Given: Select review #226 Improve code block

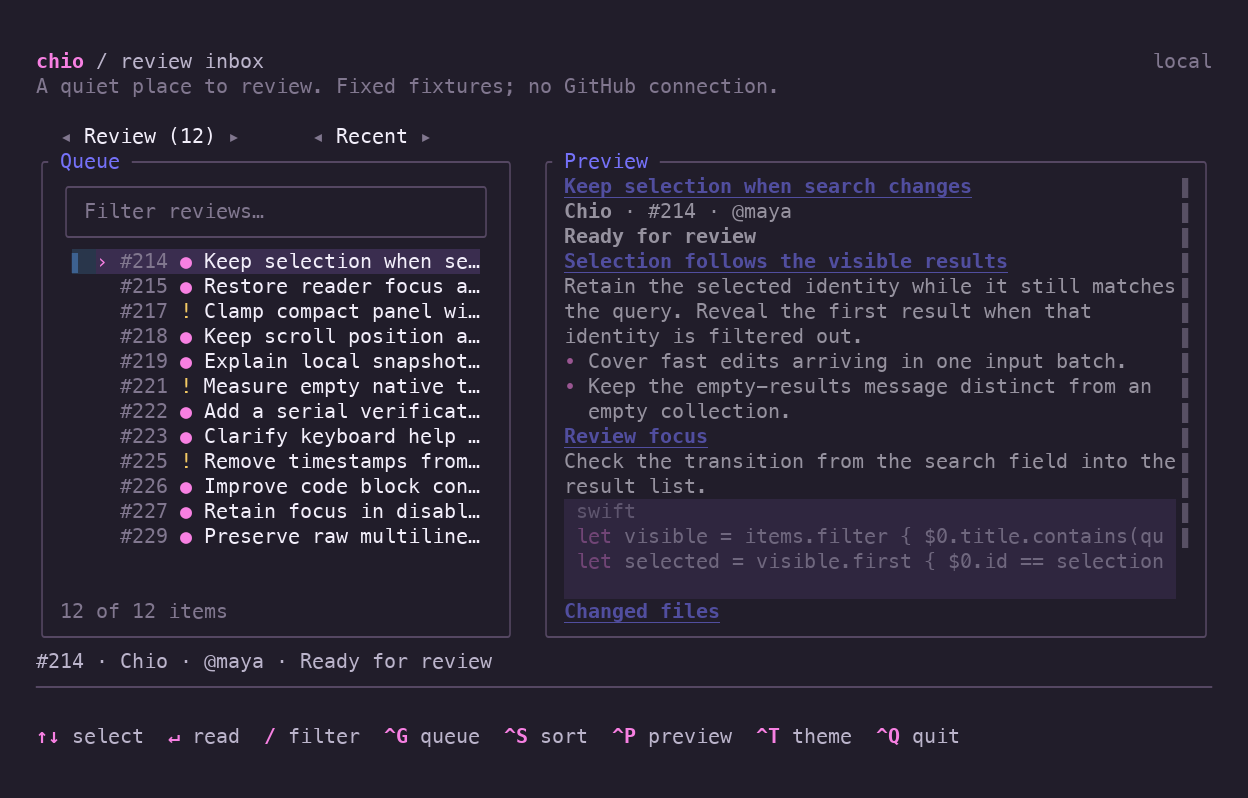Looking at the screenshot, I should [x=276, y=487].
